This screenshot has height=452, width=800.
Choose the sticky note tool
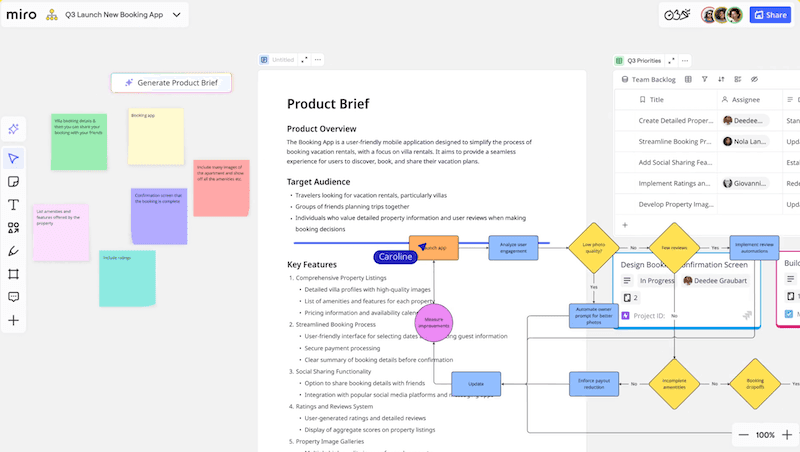[14, 182]
